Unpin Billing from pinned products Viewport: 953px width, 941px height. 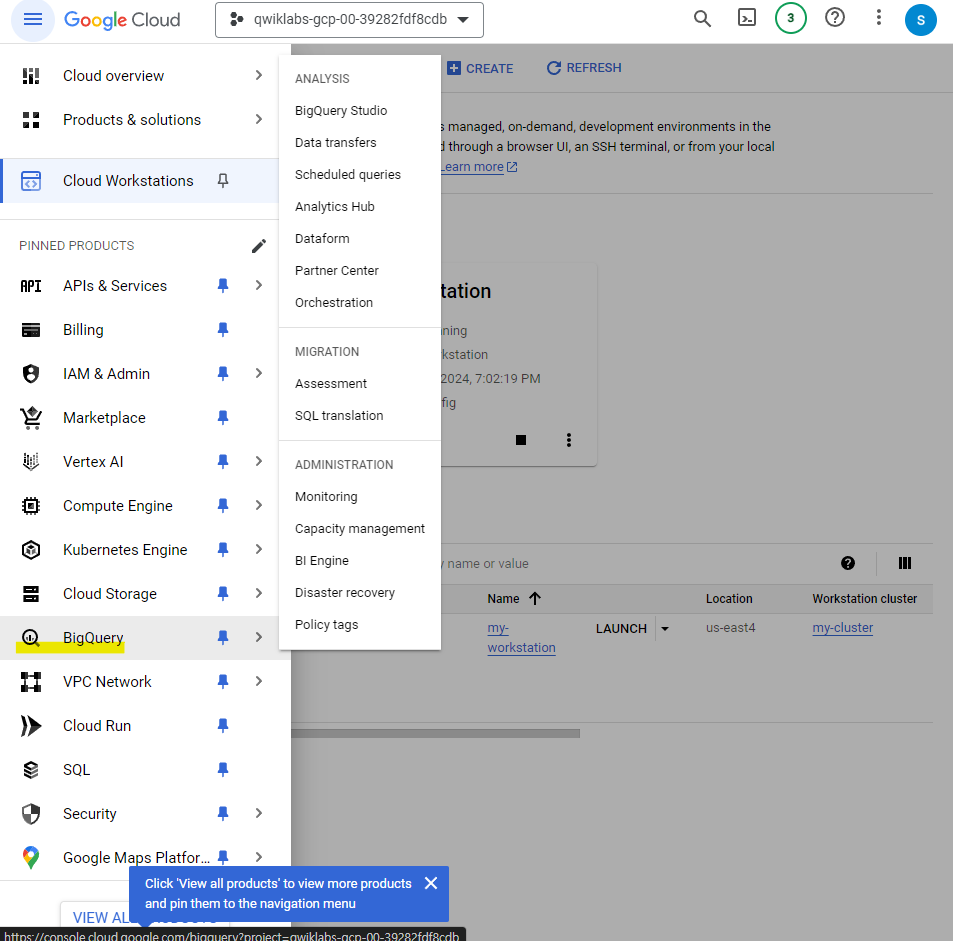(223, 330)
